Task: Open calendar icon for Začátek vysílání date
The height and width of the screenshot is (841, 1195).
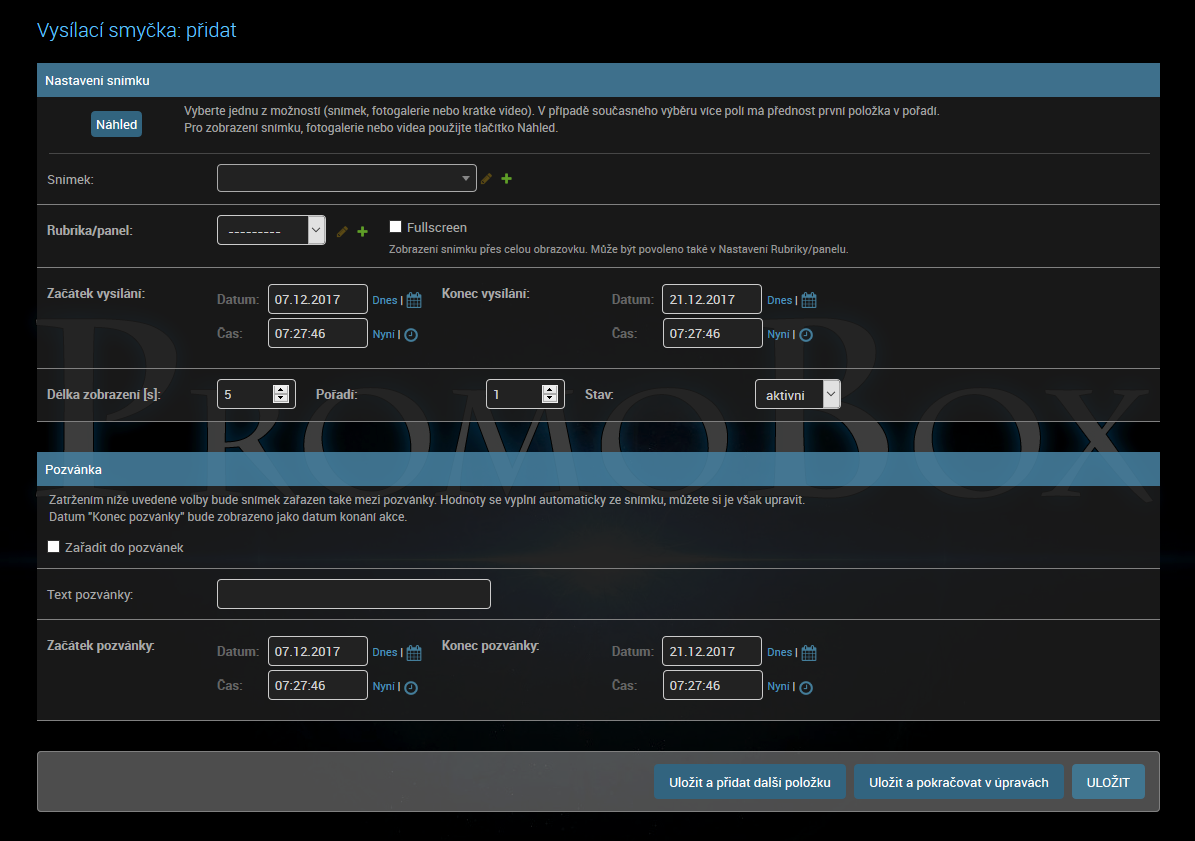Action: coord(414,300)
